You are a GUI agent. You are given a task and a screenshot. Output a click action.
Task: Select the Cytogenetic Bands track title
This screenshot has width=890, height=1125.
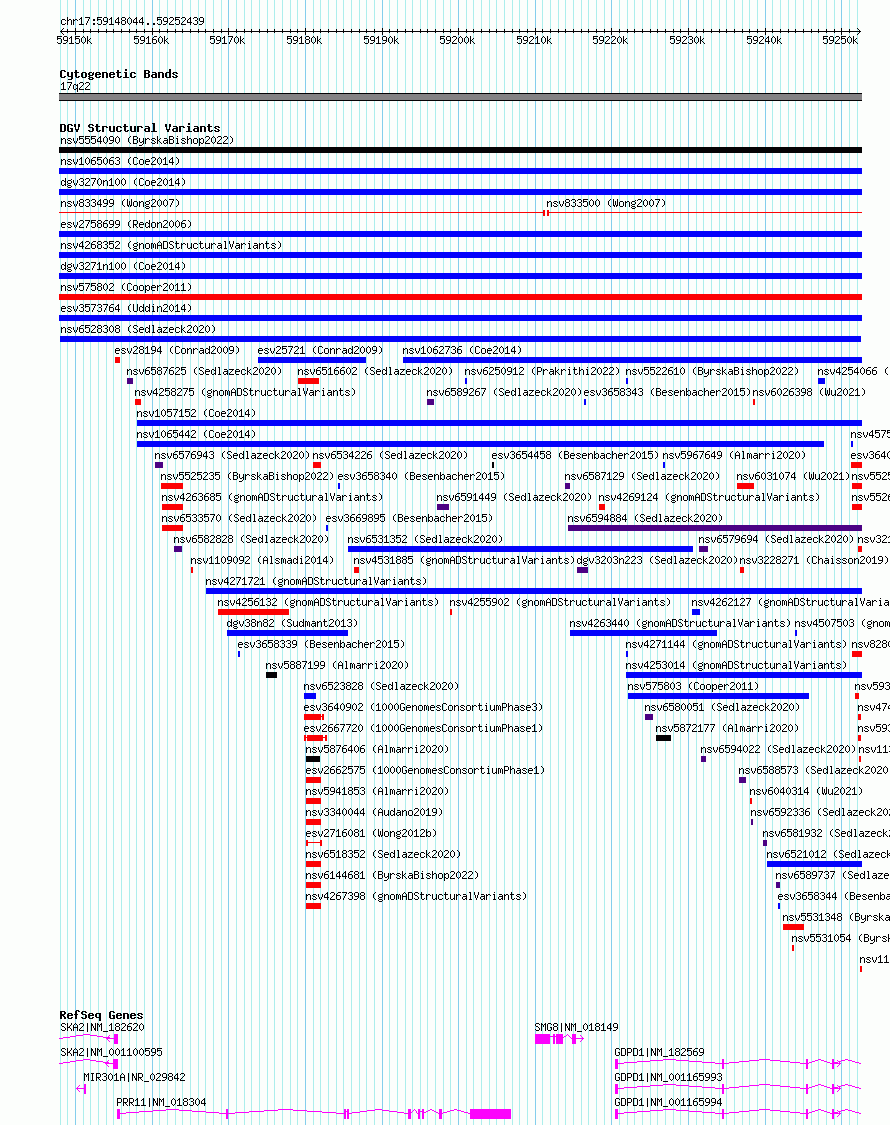tap(118, 74)
